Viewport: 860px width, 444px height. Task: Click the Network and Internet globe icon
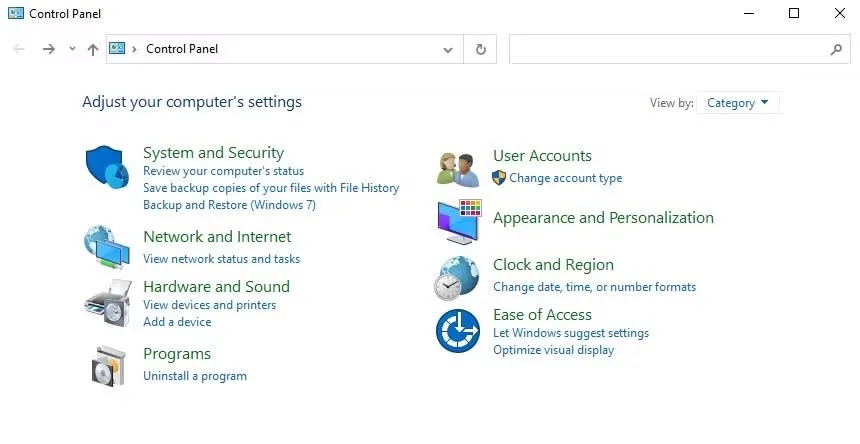(x=106, y=247)
